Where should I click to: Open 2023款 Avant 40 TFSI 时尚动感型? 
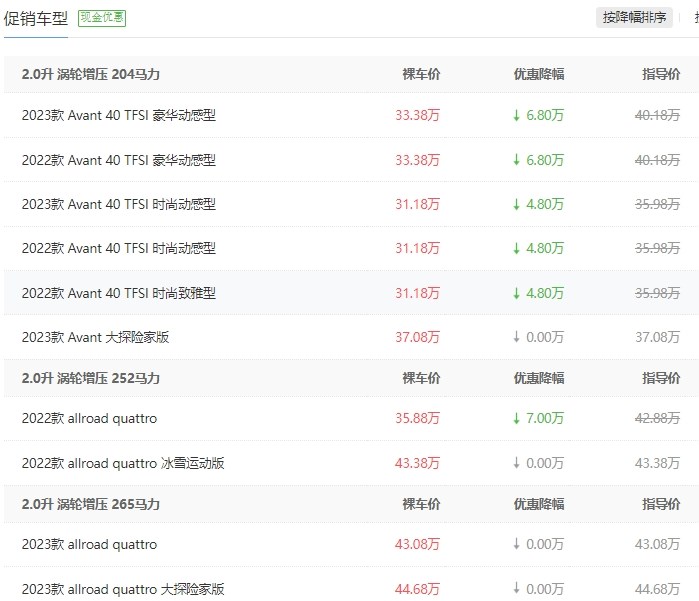[x=119, y=204]
